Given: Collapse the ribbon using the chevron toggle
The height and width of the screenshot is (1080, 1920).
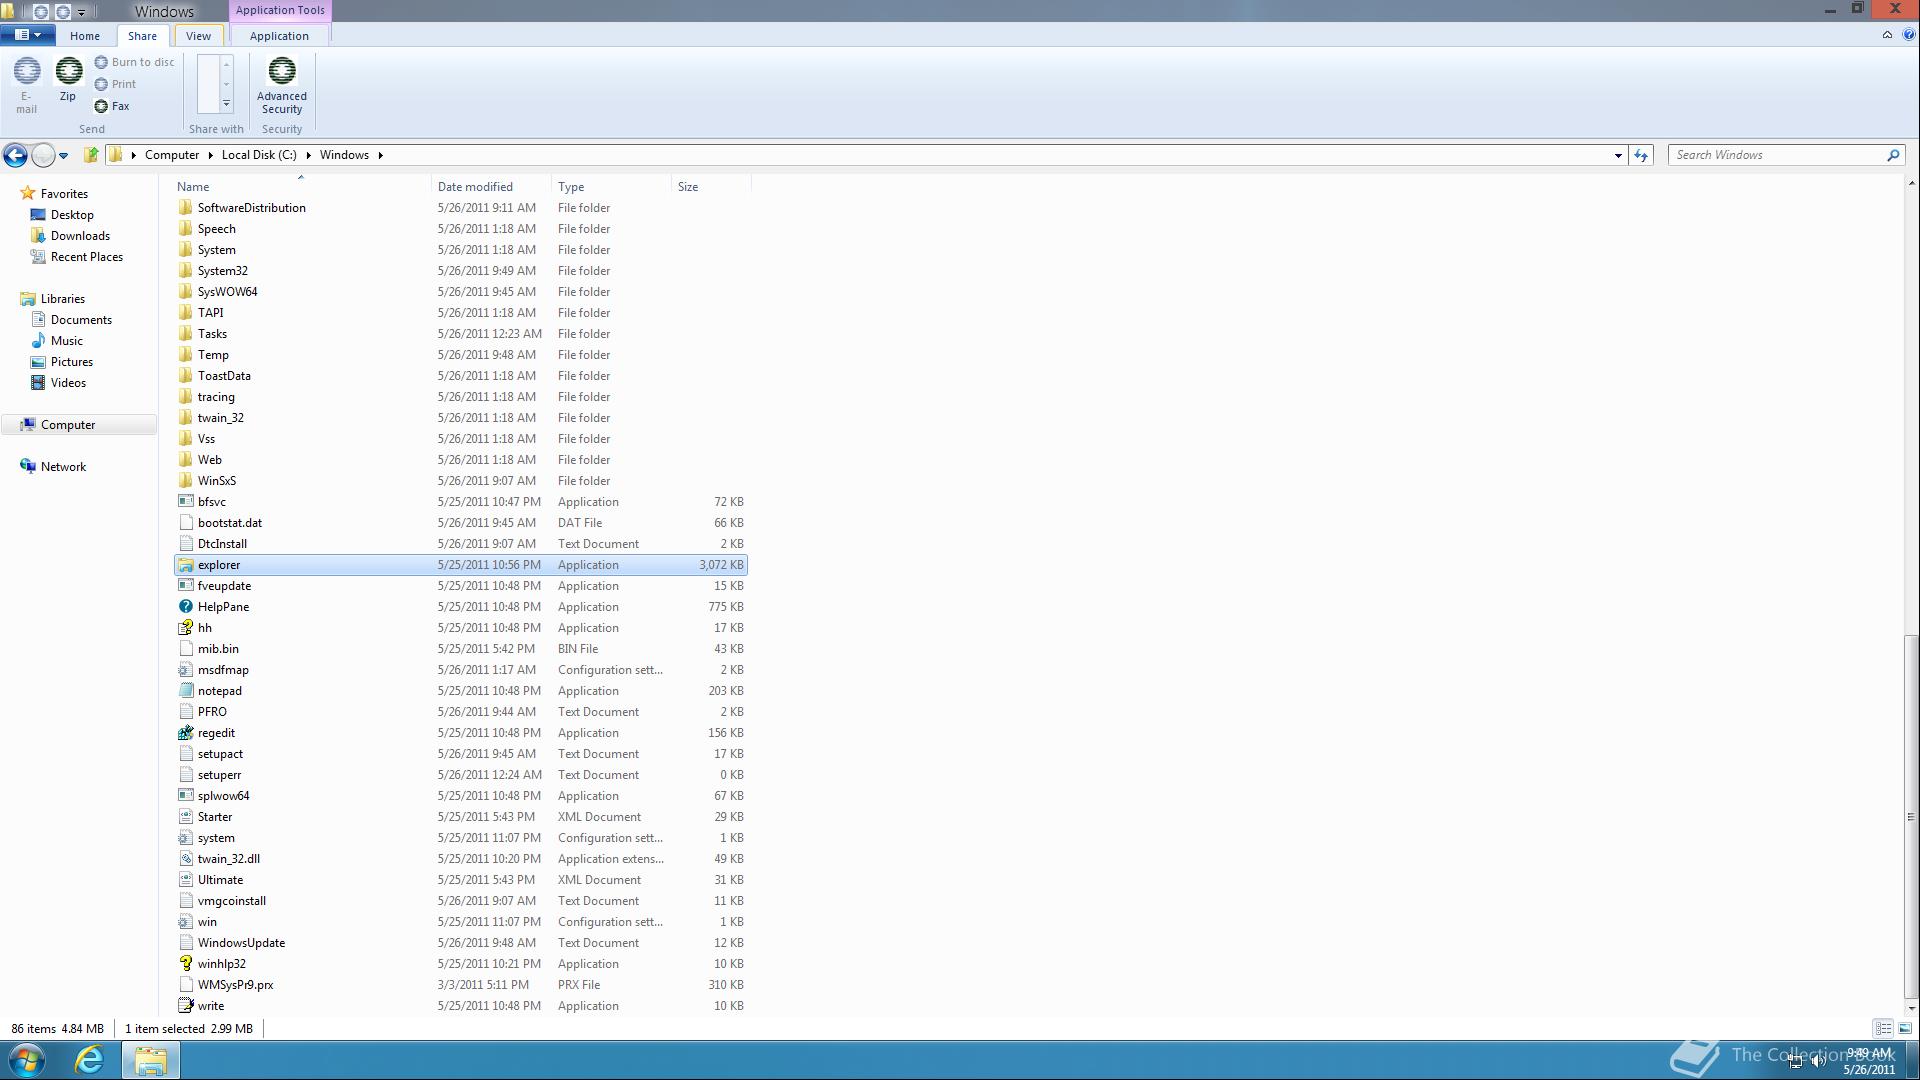Looking at the screenshot, I should pyautogui.click(x=1887, y=35).
